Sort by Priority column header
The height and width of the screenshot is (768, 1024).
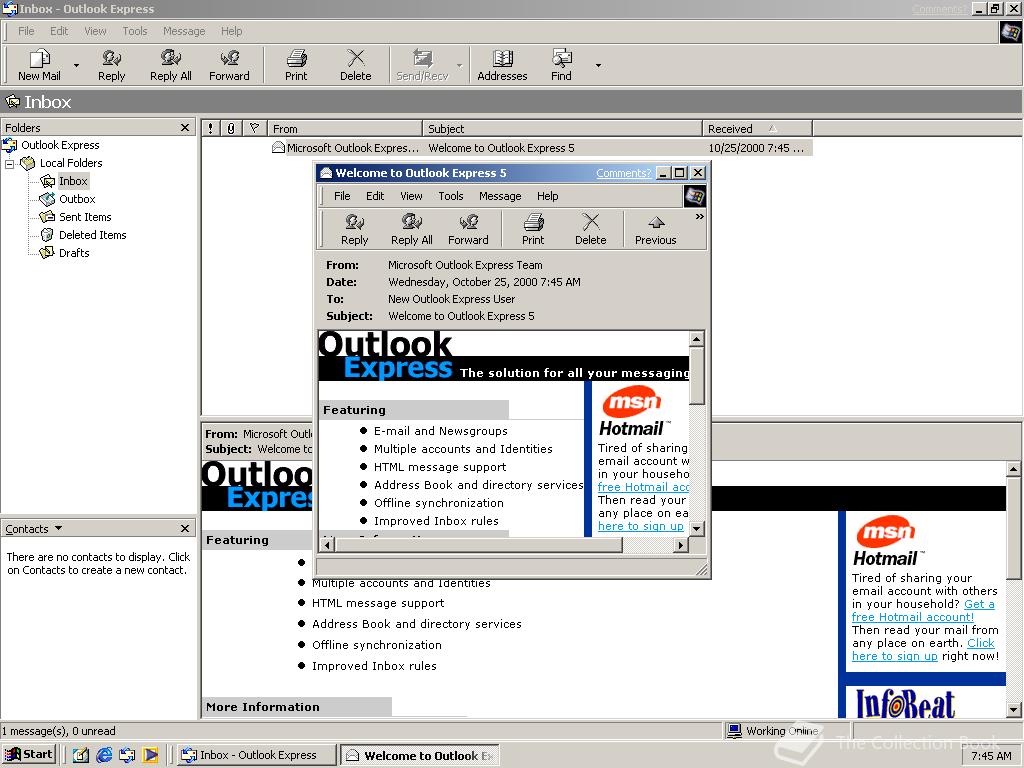click(210, 129)
